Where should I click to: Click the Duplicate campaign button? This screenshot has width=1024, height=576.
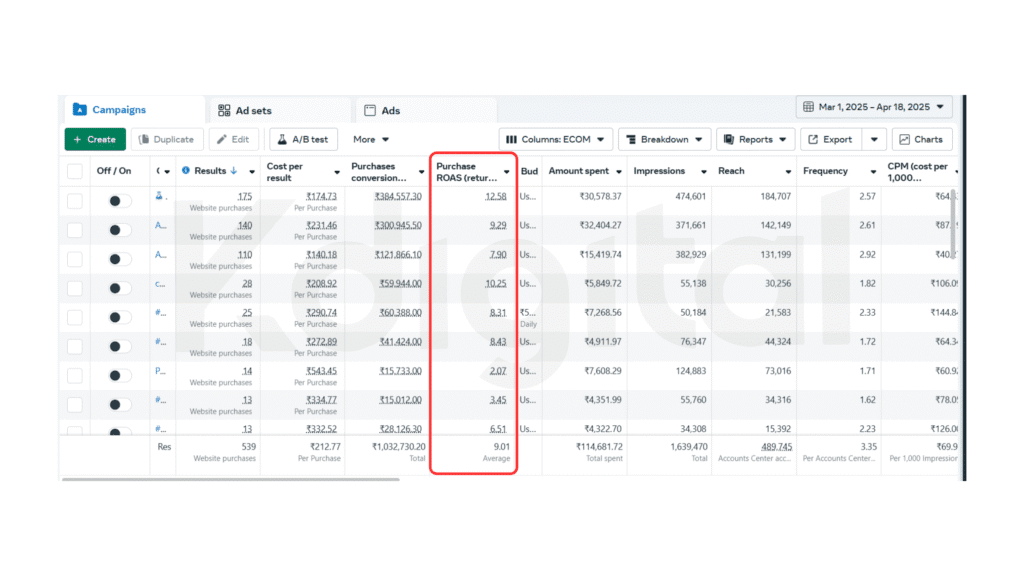coord(166,140)
